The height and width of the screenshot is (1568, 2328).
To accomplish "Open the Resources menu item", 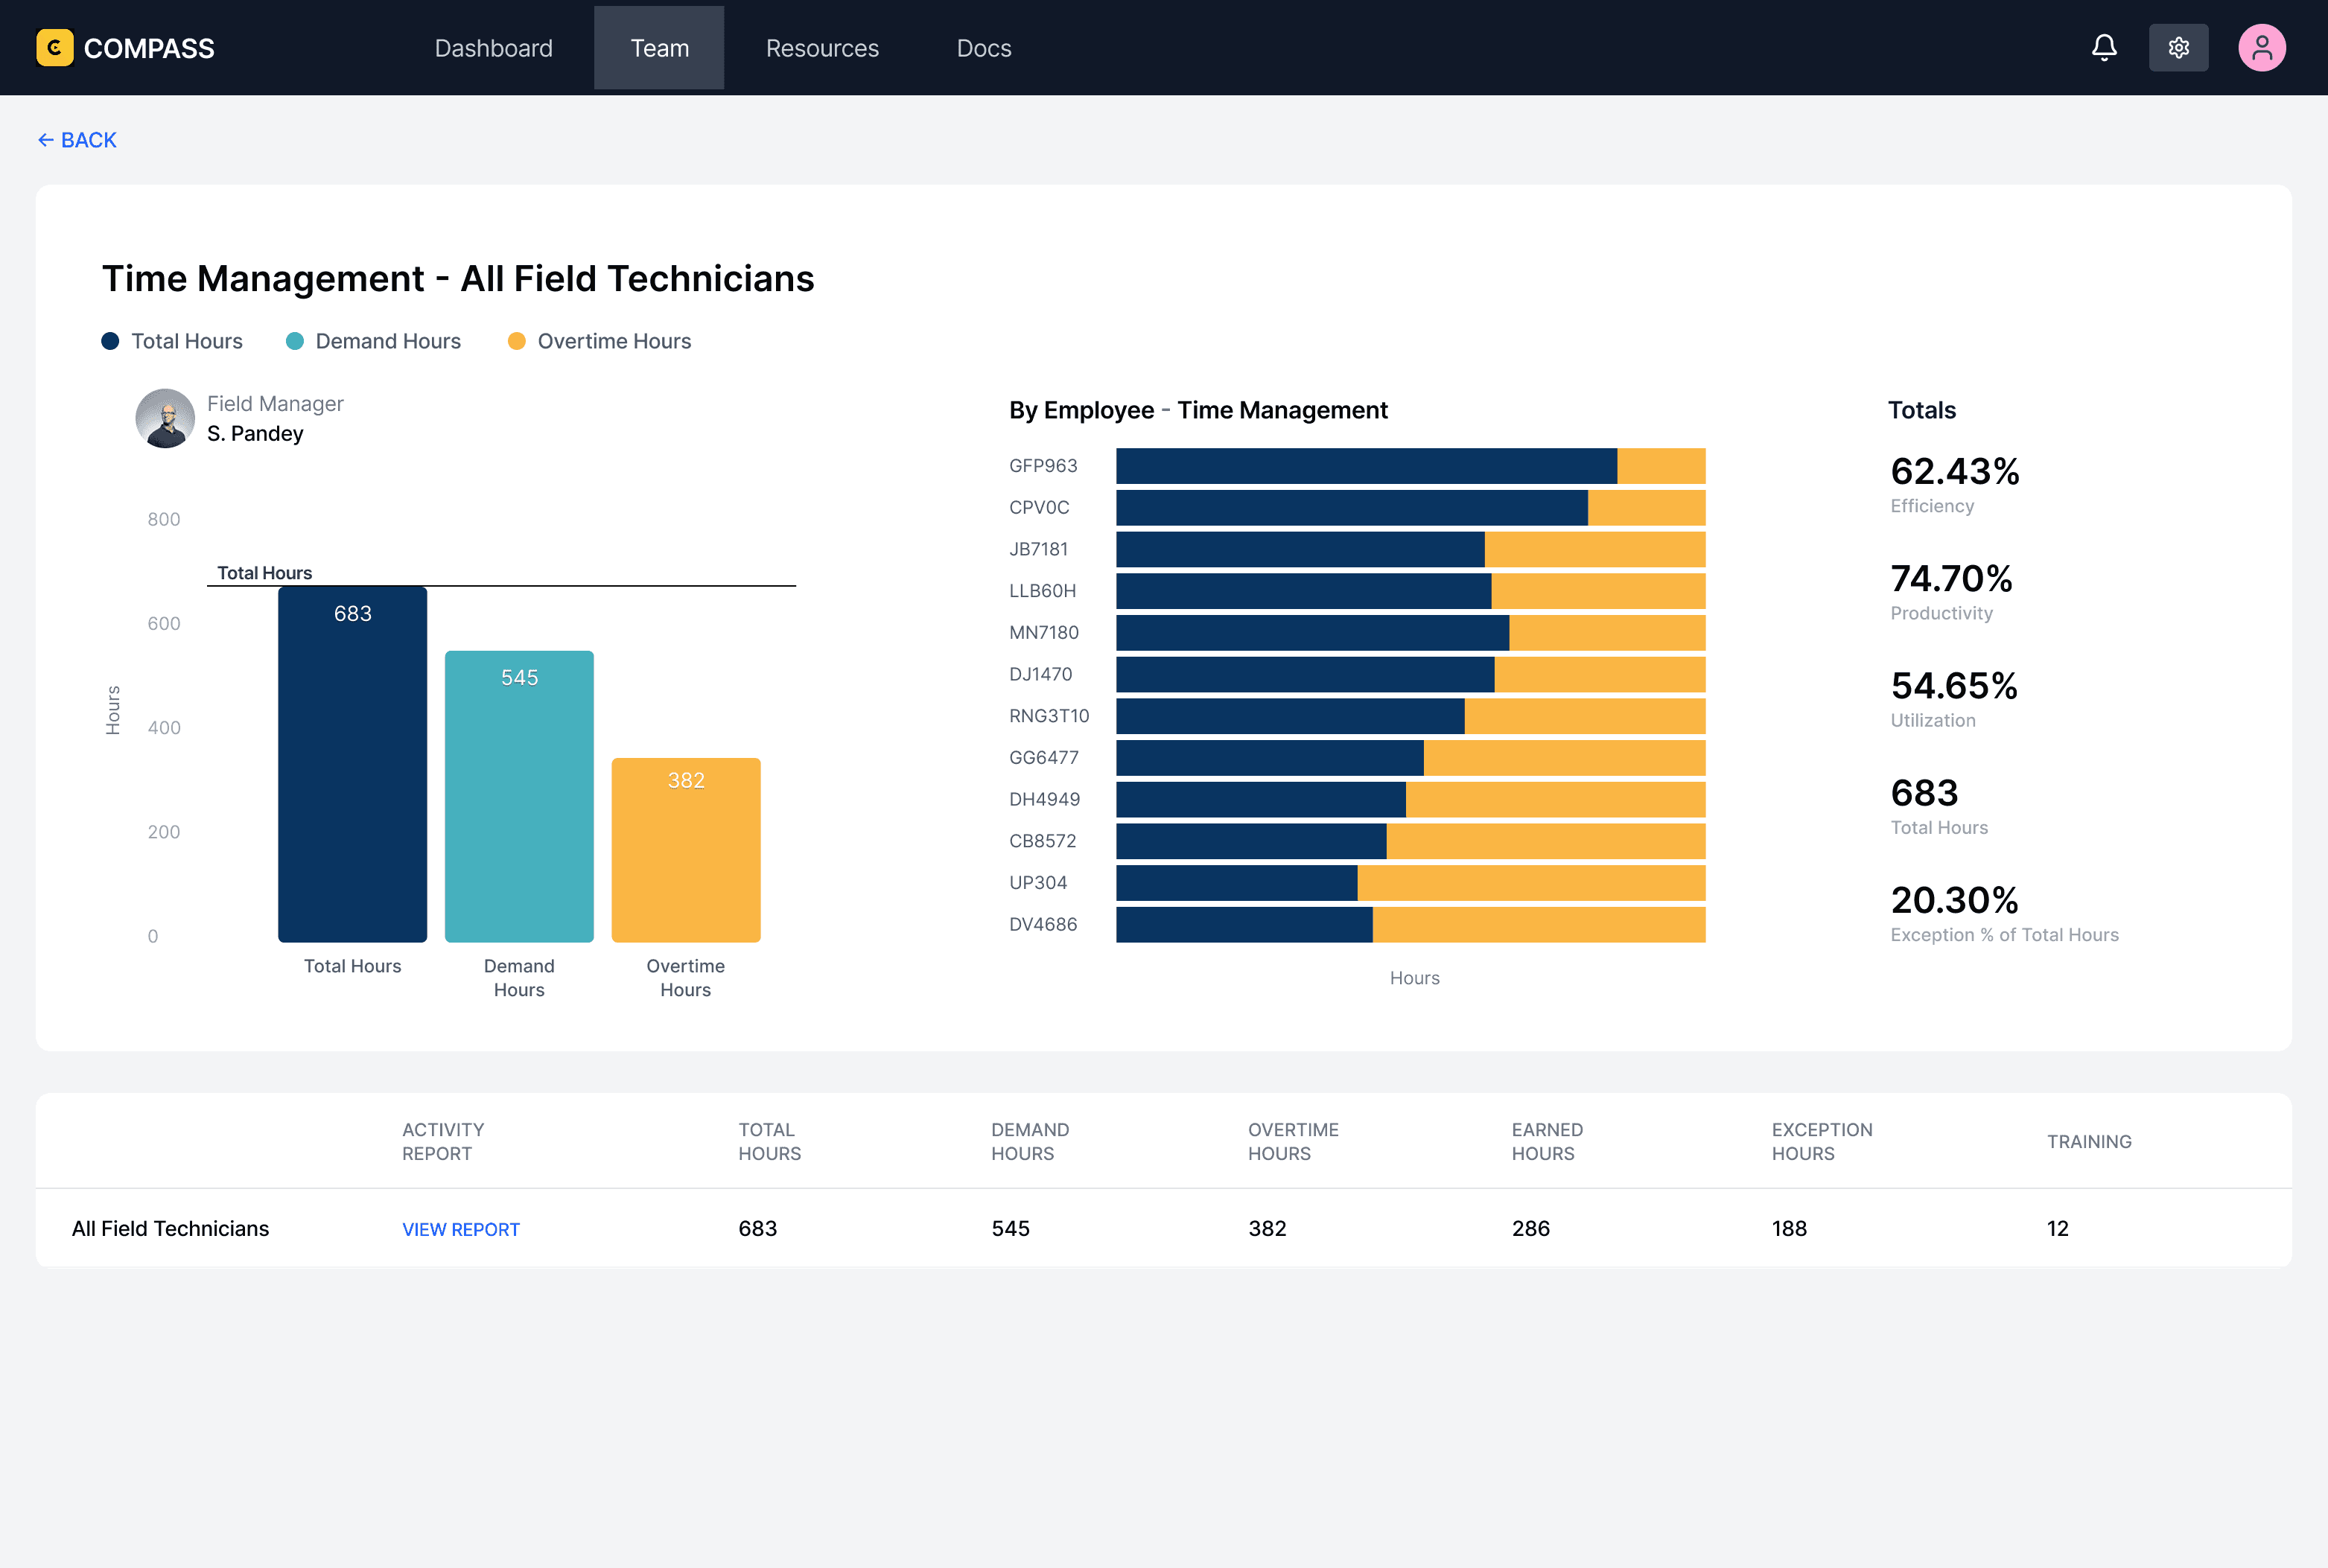I will [822, 48].
